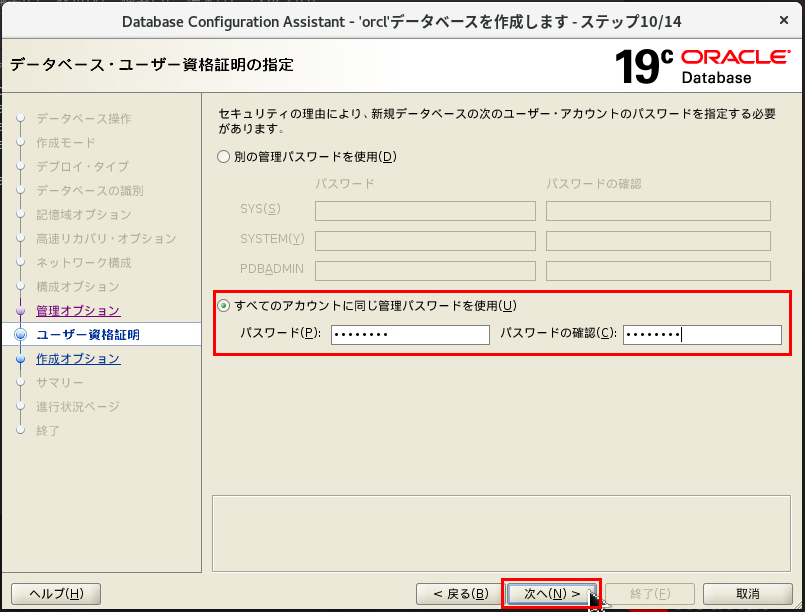Screen dimensions: 805x612
Task: Click the パスワード(P) input field
Action: [x=410, y=332]
